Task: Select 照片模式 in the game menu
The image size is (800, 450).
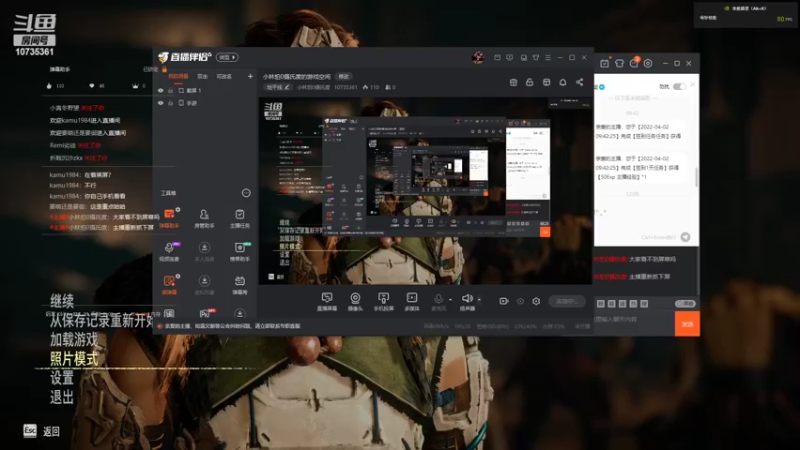Action: pos(74,359)
